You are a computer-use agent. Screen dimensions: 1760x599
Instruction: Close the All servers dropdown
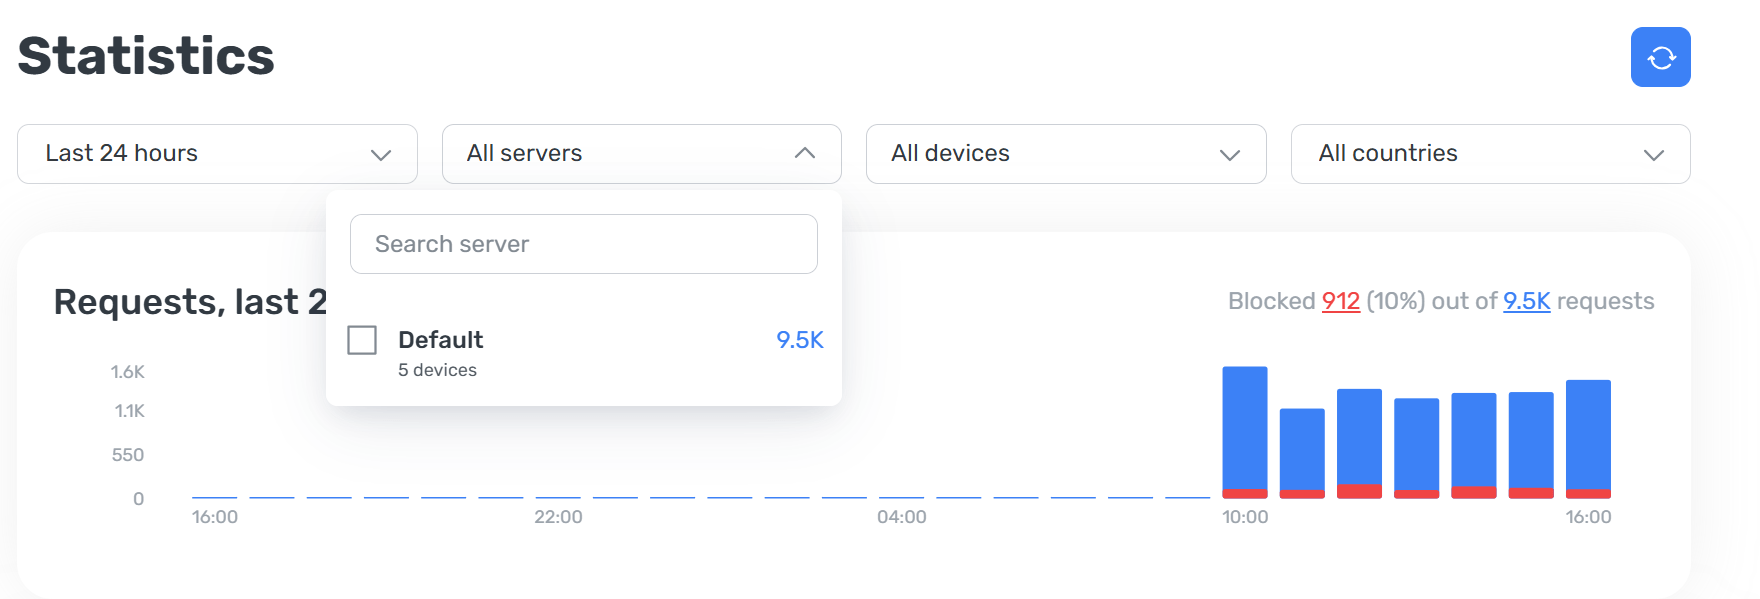click(x=641, y=154)
